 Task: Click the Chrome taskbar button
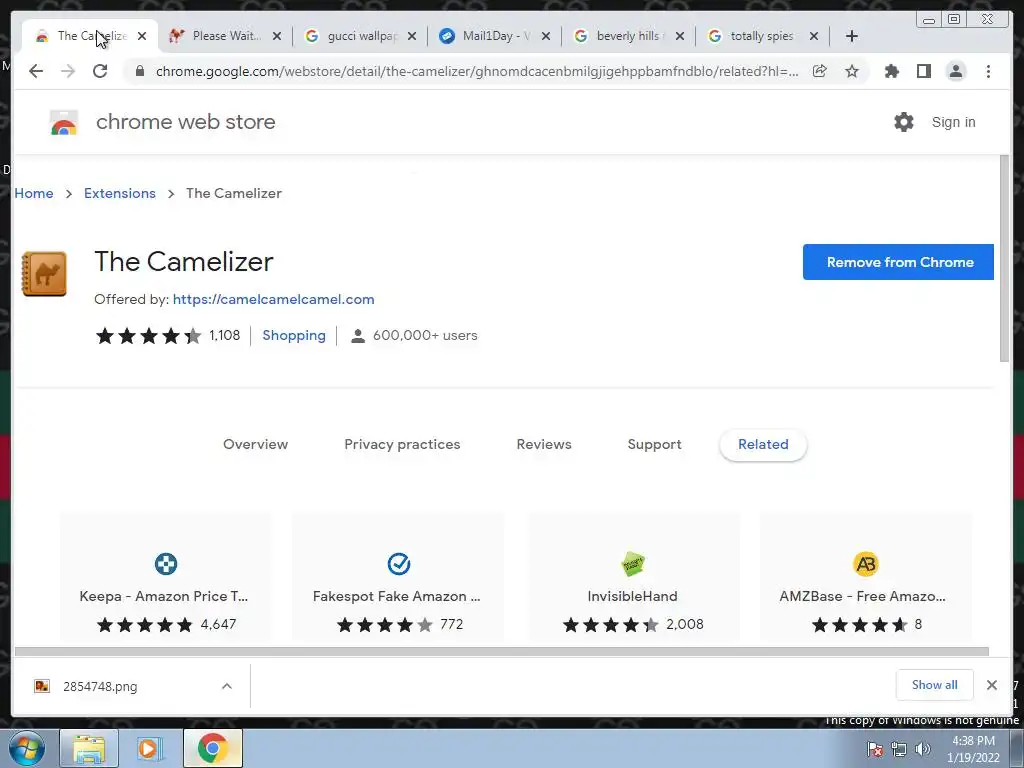[212, 748]
